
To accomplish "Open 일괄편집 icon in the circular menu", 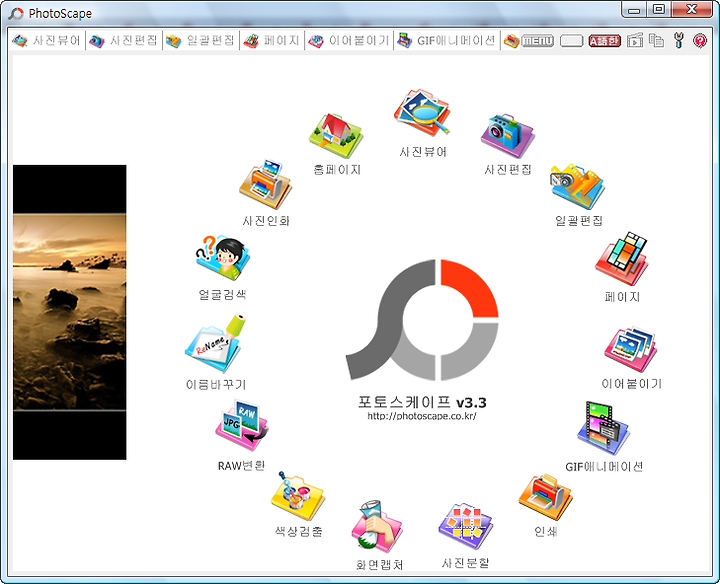I will [577, 185].
